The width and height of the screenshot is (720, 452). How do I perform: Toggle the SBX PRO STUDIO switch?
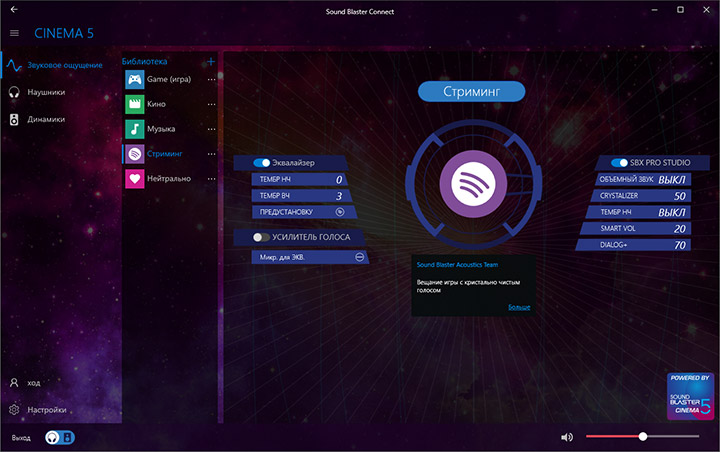point(619,163)
